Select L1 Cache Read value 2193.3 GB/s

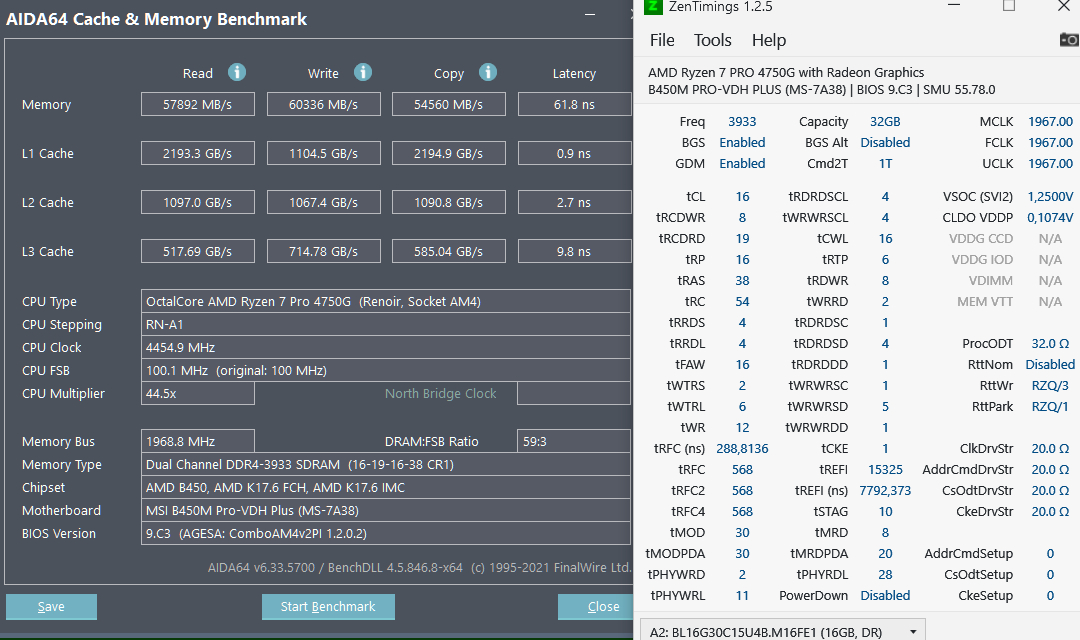198,153
